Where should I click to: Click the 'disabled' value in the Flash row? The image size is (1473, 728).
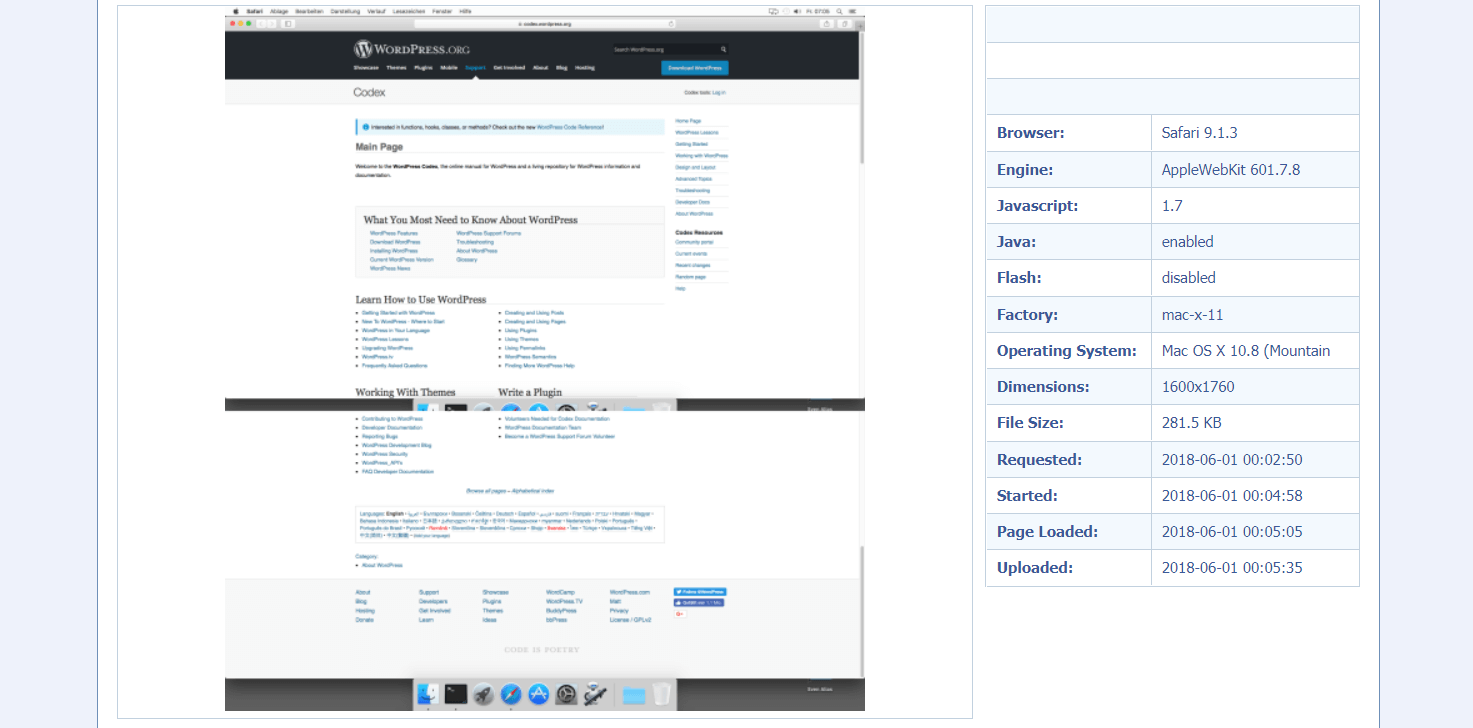click(x=1189, y=277)
